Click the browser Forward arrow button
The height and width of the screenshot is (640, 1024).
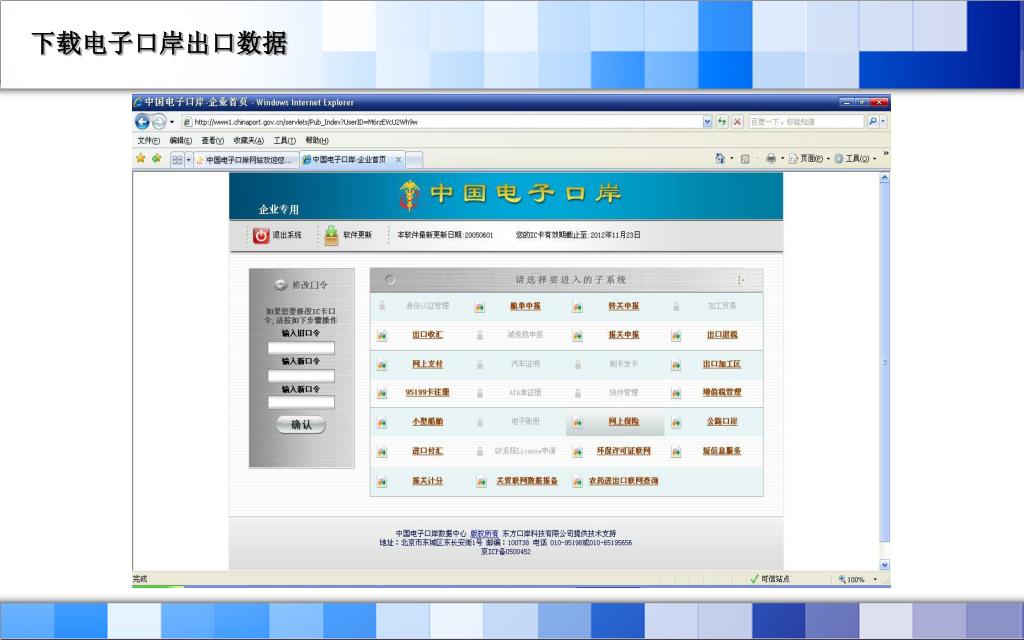click(x=158, y=121)
